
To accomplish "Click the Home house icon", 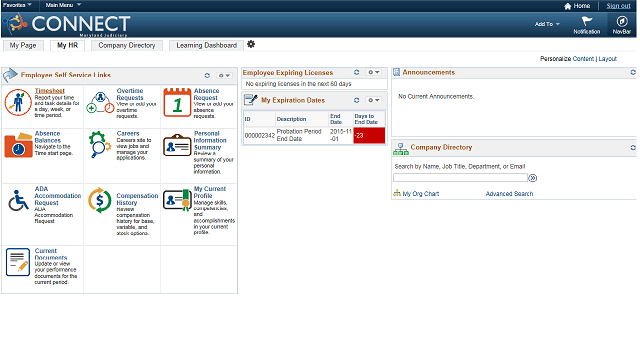I will tap(567, 6).
